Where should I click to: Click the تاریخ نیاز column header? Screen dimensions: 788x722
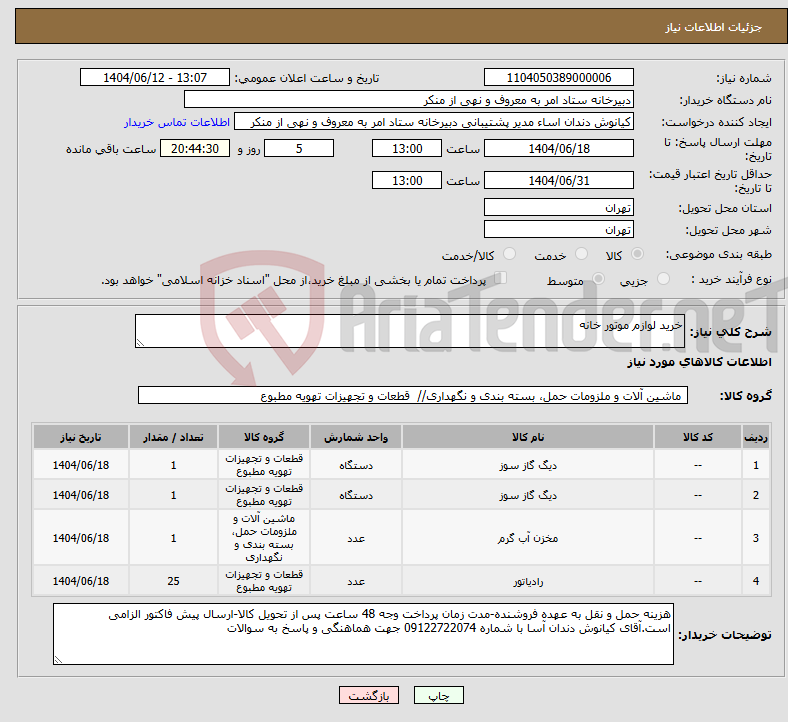tap(81, 437)
